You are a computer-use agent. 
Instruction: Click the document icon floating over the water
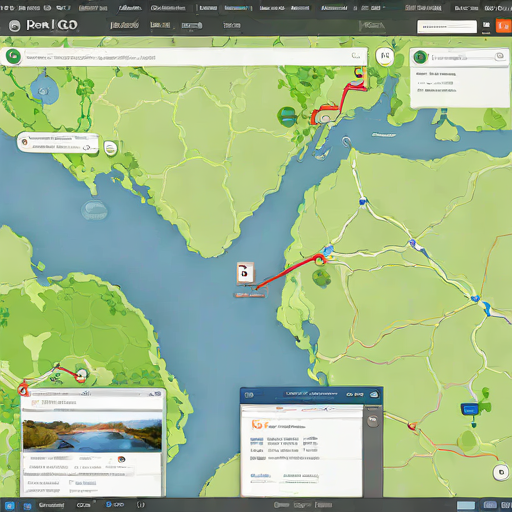245,273
